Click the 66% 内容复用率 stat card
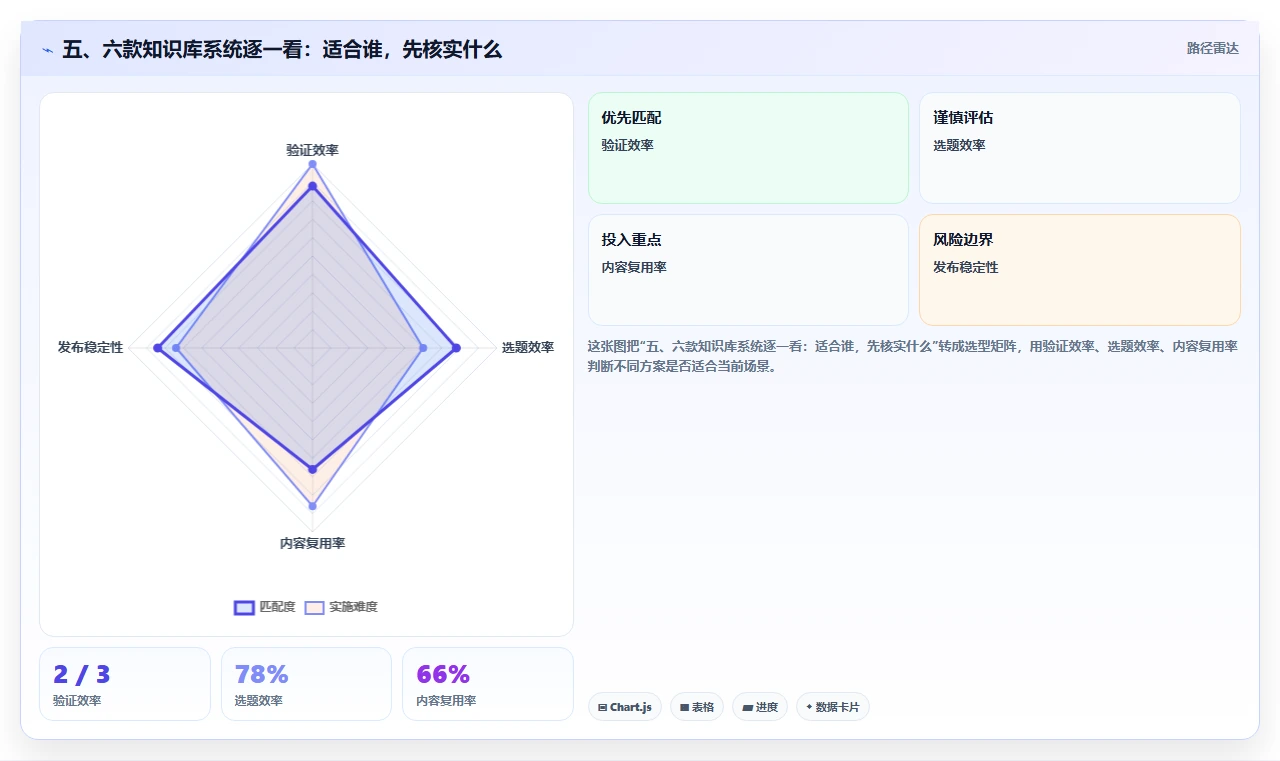The image size is (1280, 761). pos(488,684)
